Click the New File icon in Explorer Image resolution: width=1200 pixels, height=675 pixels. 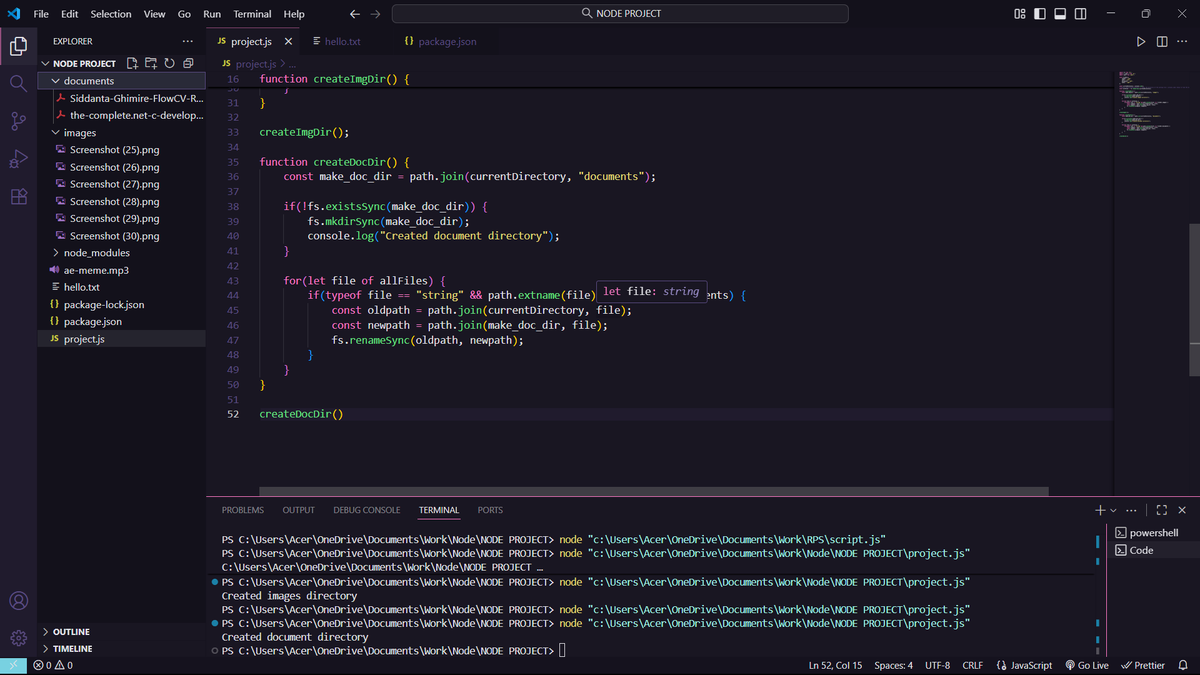134,63
